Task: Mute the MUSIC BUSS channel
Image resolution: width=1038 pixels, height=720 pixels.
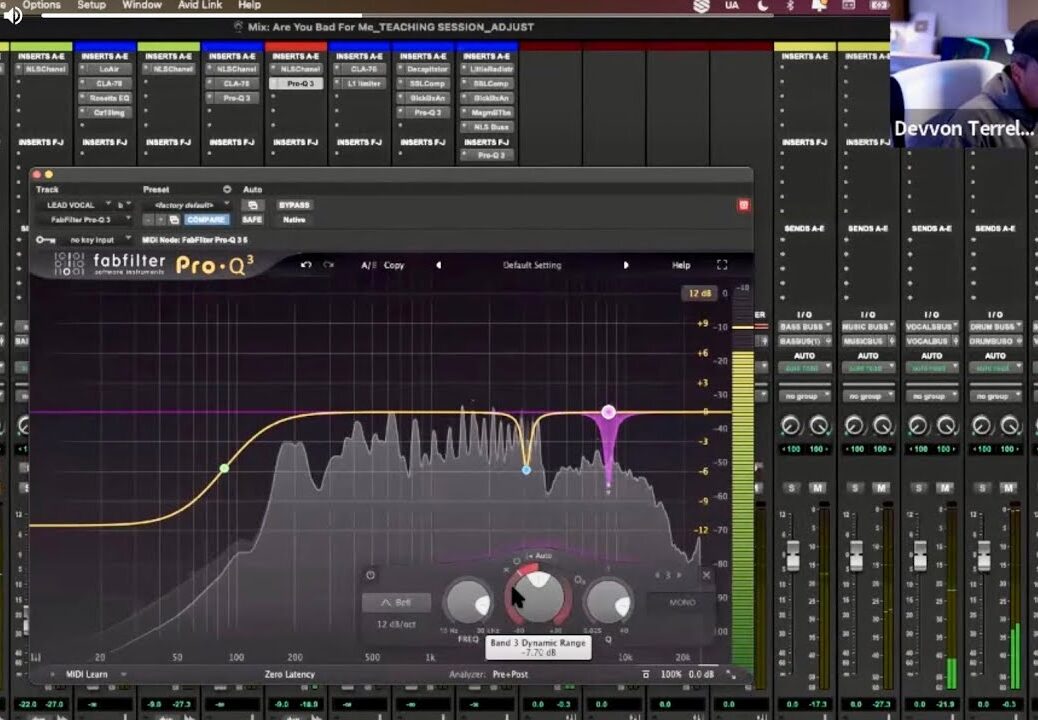Action: click(x=881, y=488)
